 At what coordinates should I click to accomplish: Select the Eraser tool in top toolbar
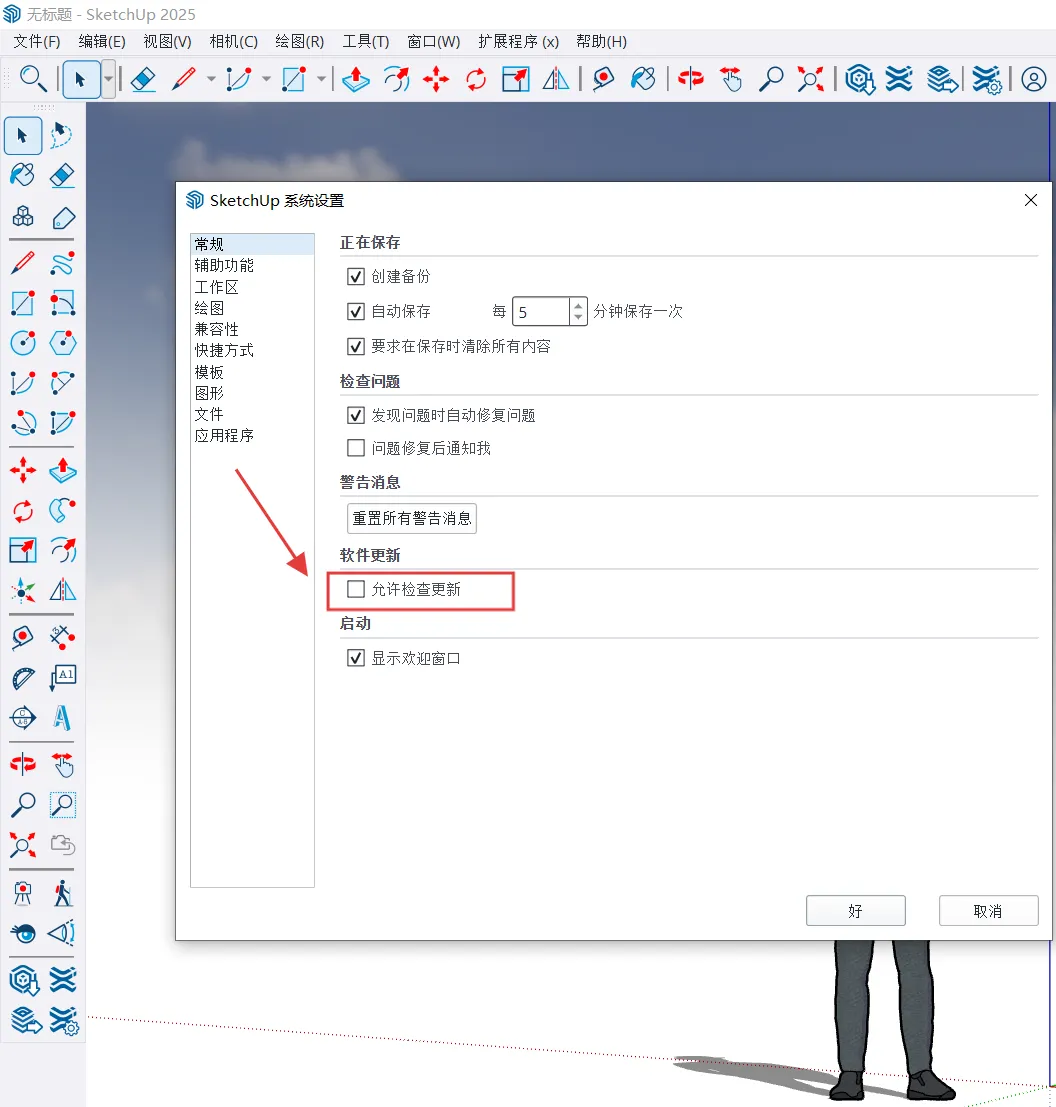click(x=143, y=78)
